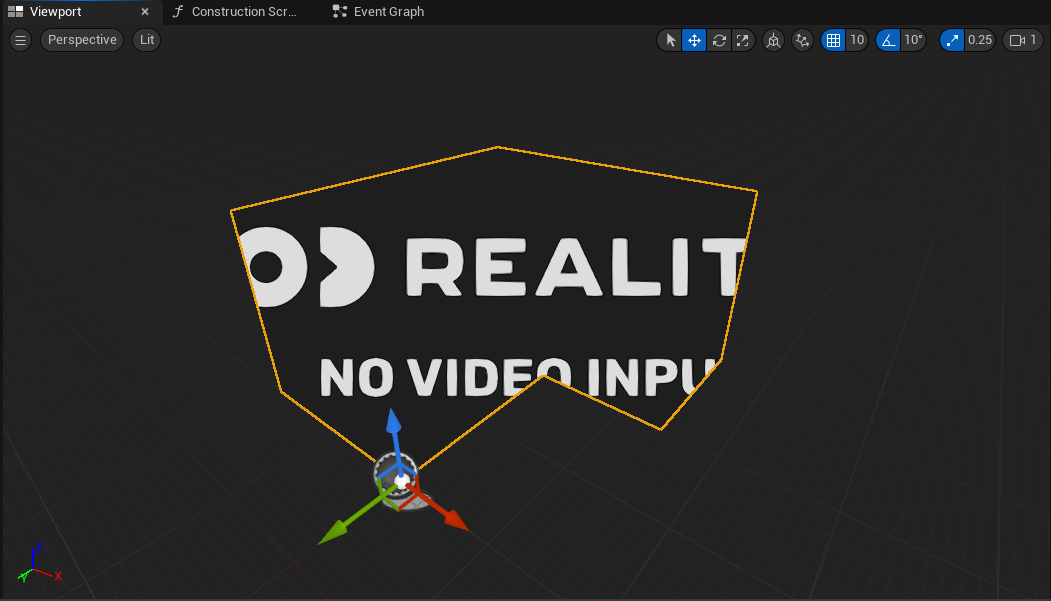Open the Perspective view type menu
Screen dimensions: 1051x601
[82, 40]
